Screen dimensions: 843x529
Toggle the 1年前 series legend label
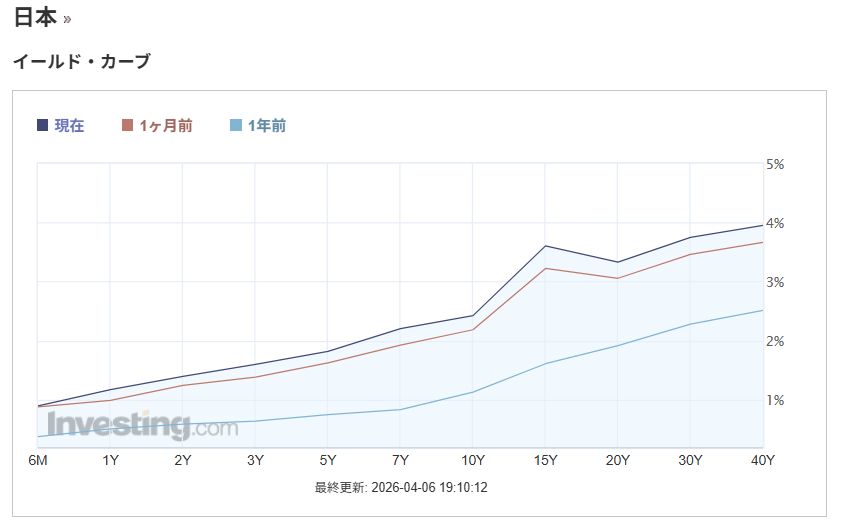click(267, 126)
